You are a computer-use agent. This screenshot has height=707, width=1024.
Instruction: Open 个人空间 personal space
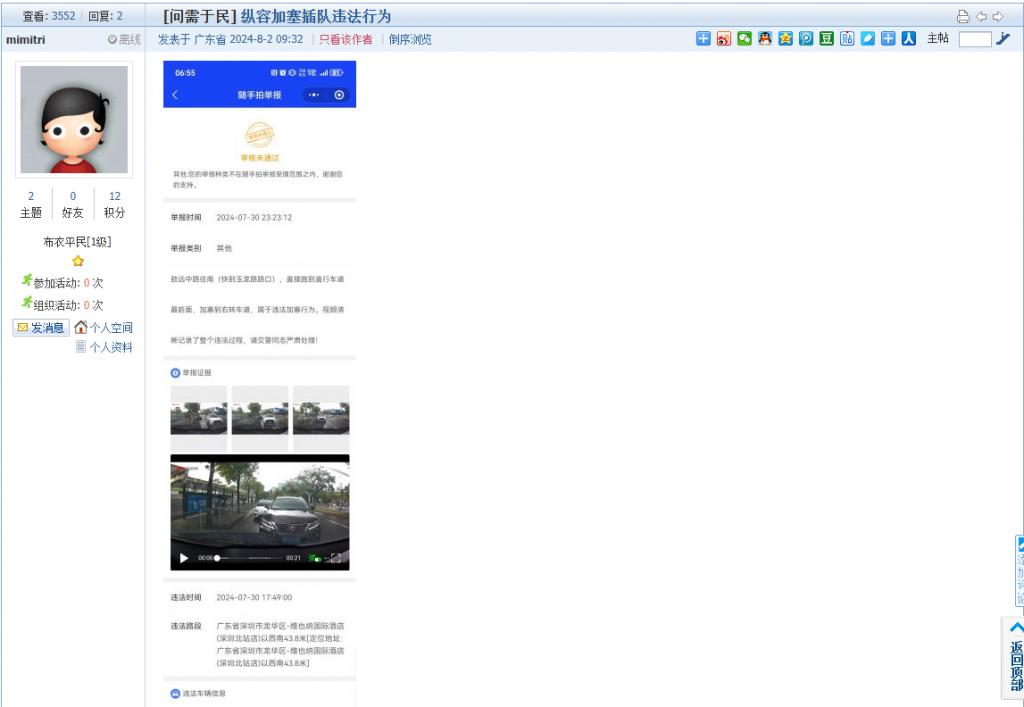103,328
